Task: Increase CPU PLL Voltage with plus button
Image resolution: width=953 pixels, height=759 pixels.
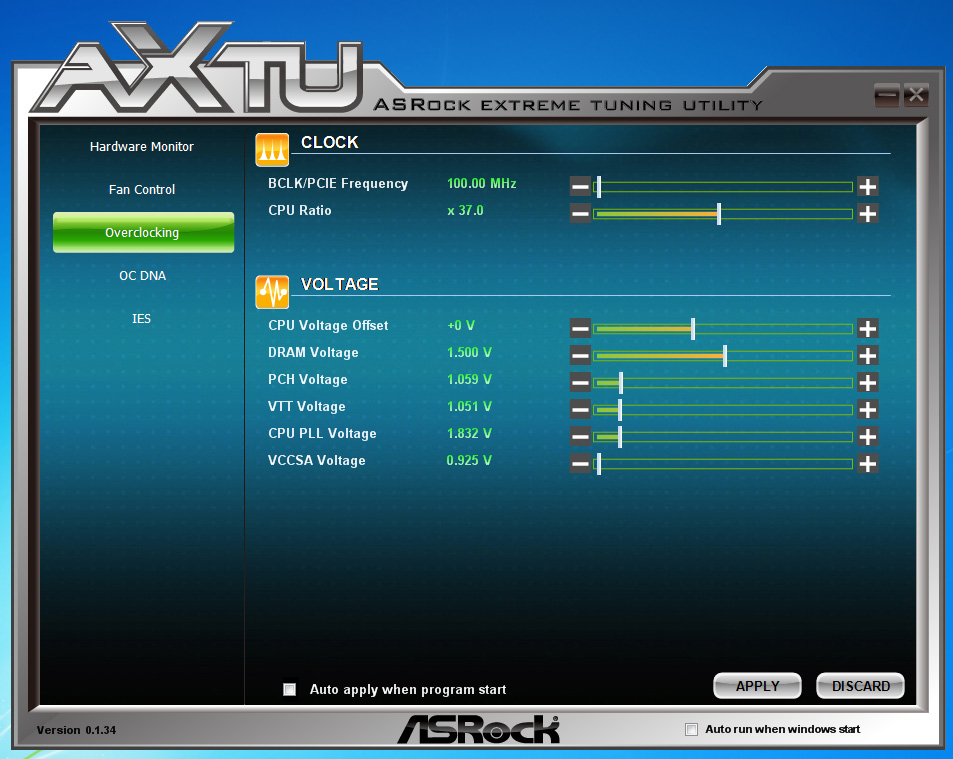Action: 867,436
